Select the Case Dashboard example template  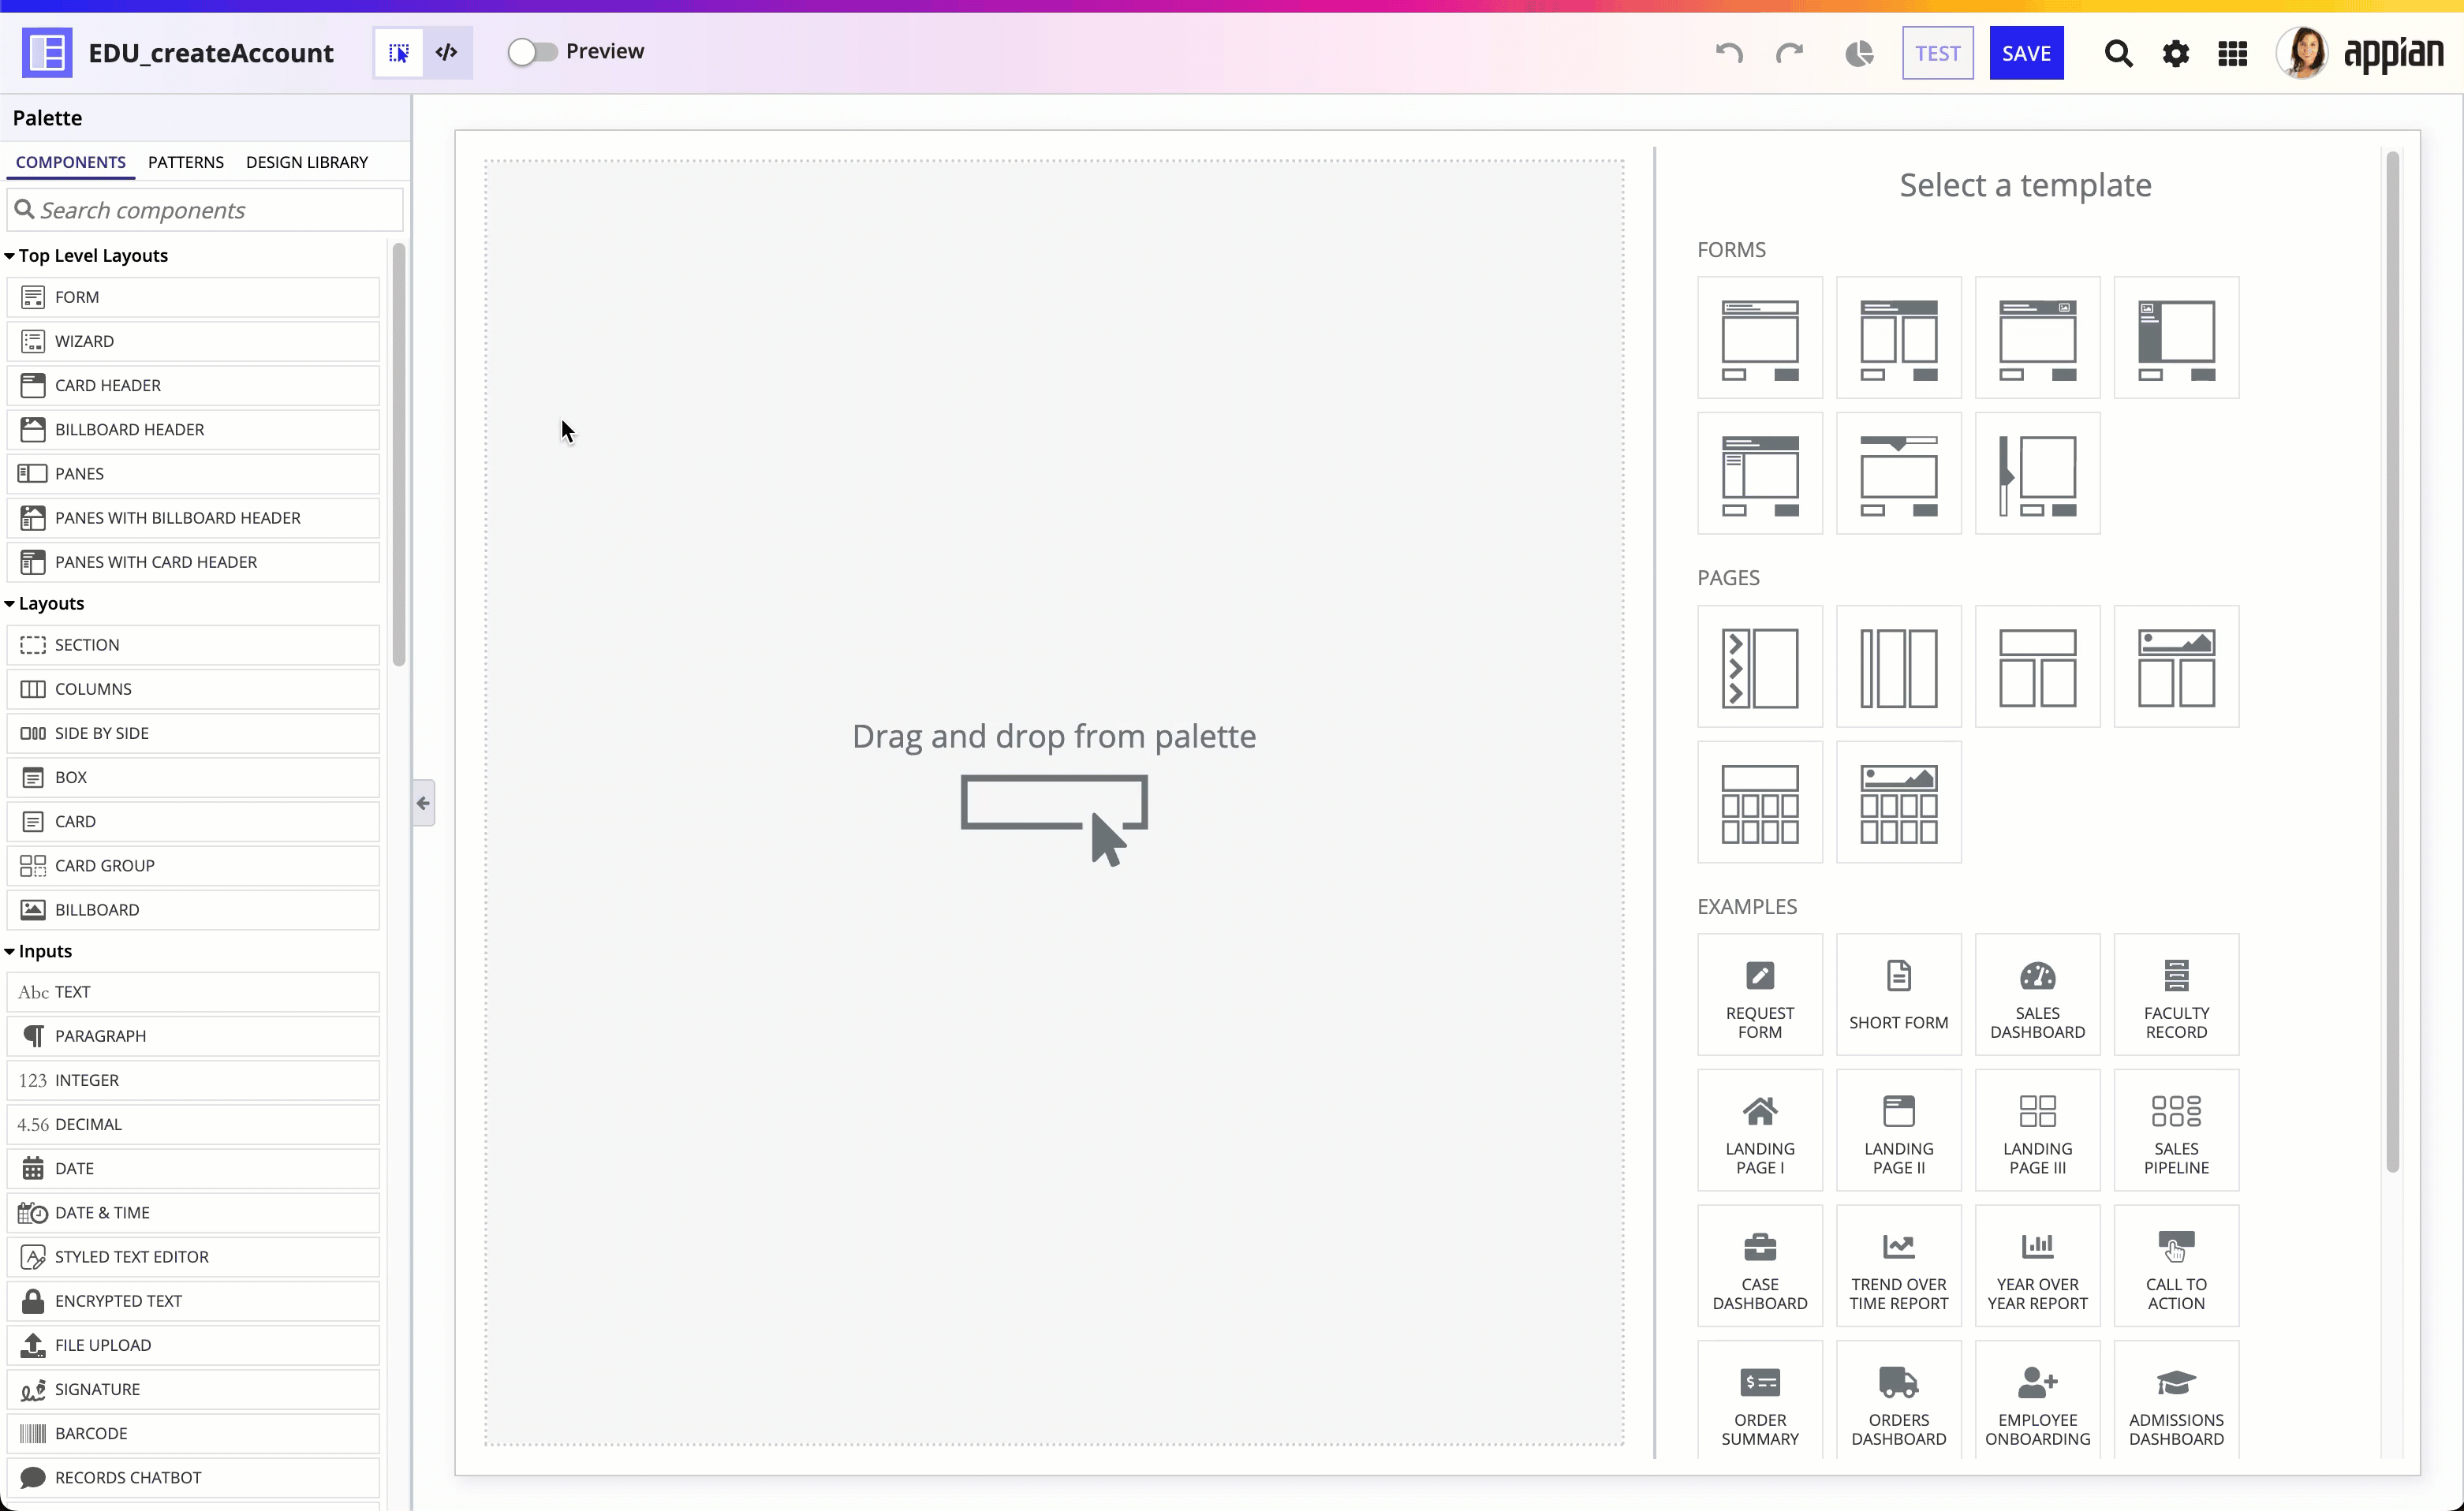click(1760, 1266)
